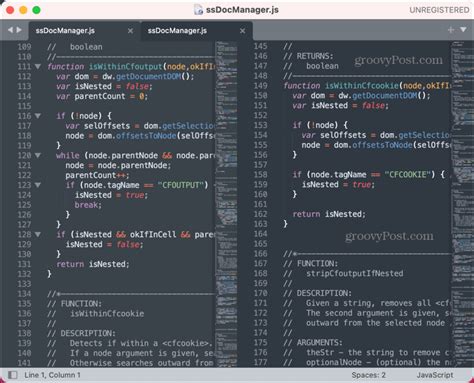Select the first ssDocManager.js tab

[85, 31]
